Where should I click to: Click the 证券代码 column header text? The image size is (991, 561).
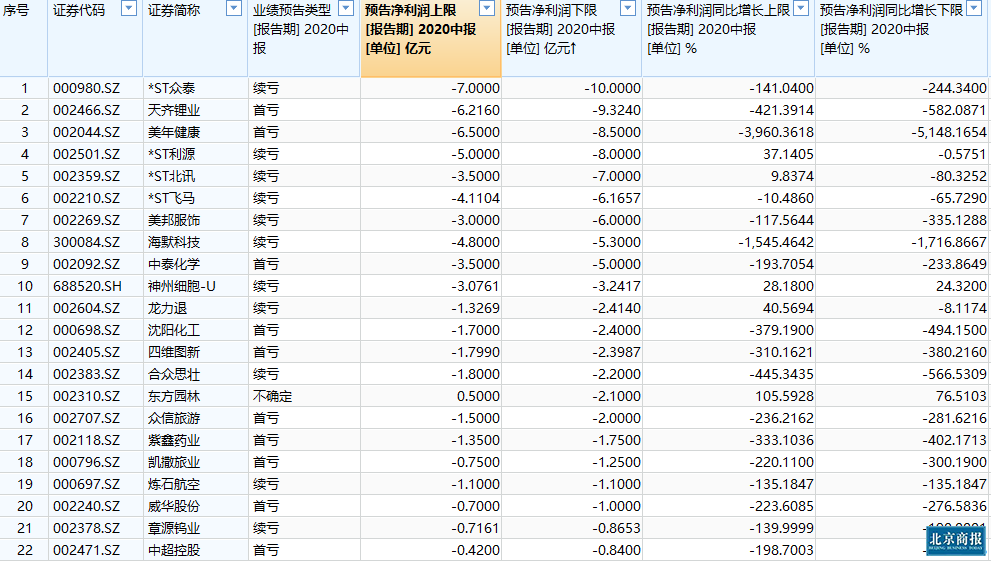tap(79, 10)
